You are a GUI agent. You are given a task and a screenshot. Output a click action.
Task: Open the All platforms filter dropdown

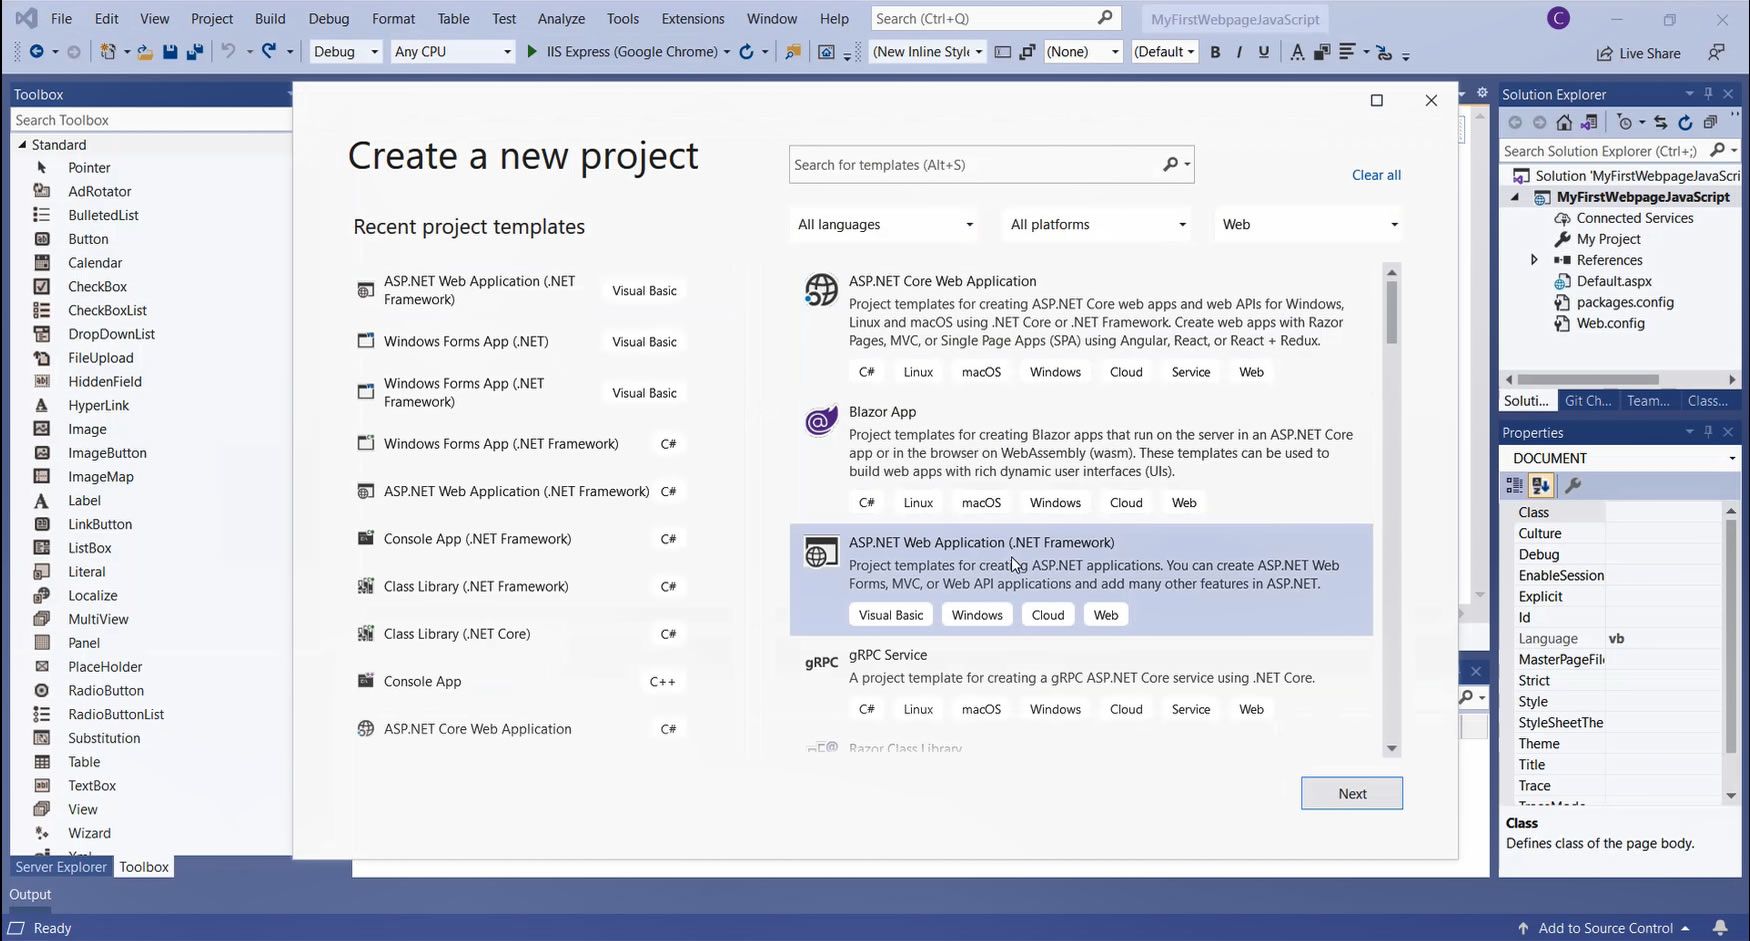click(x=1097, y=225)
